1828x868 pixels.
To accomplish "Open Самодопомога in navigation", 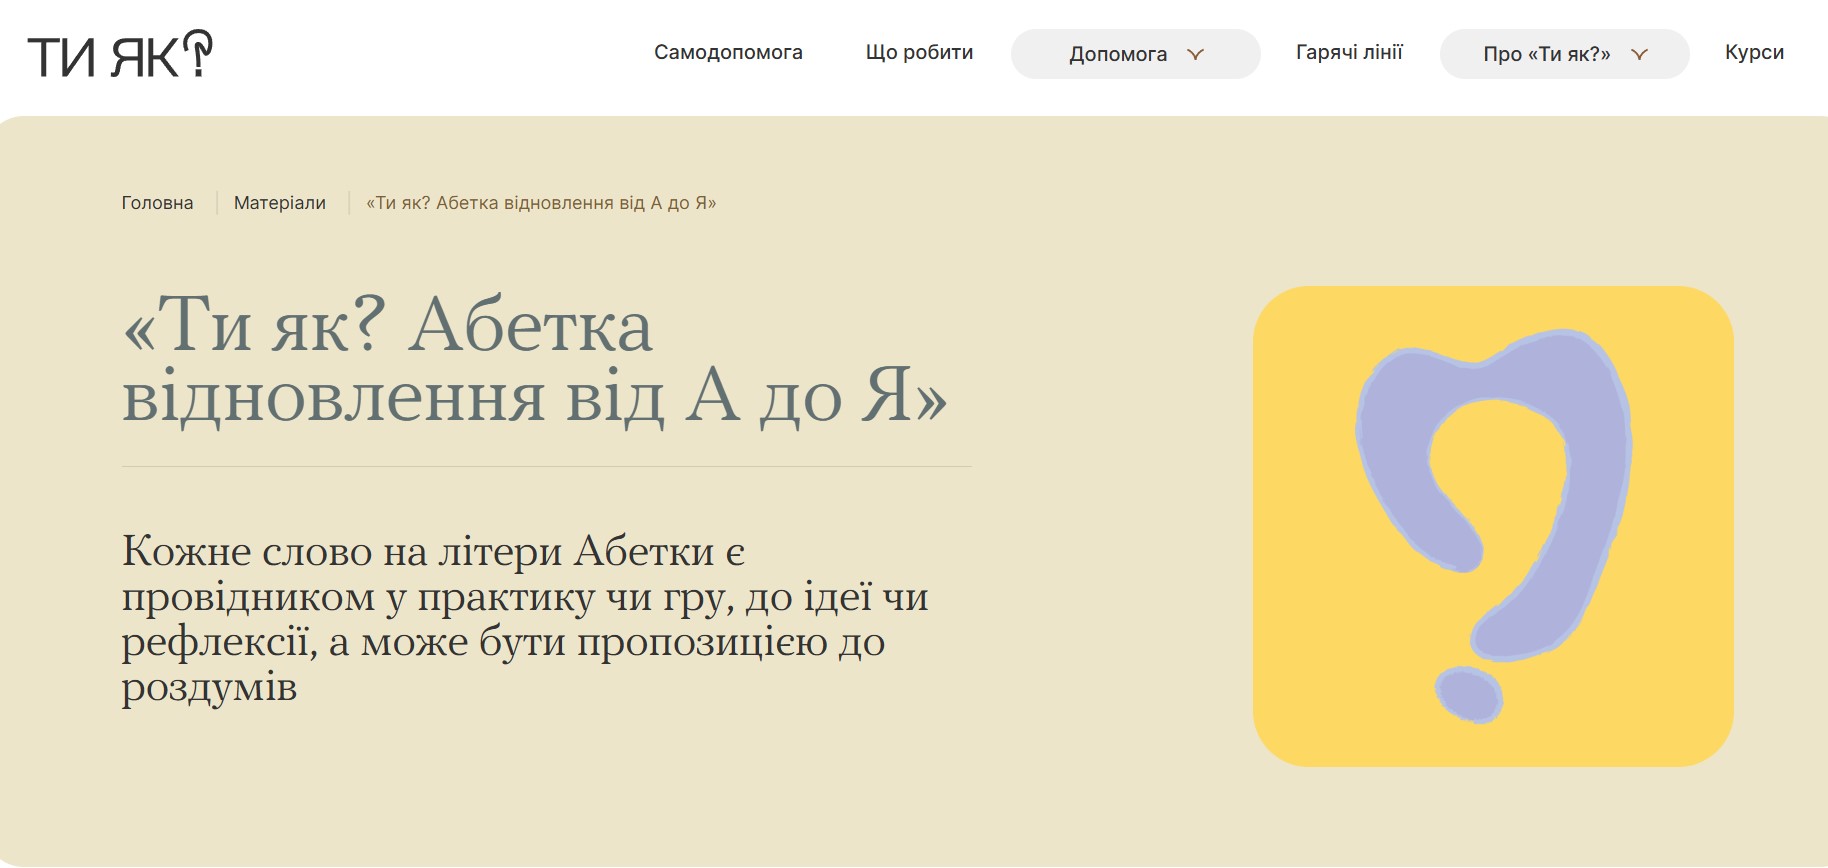I will click(728, 52).
